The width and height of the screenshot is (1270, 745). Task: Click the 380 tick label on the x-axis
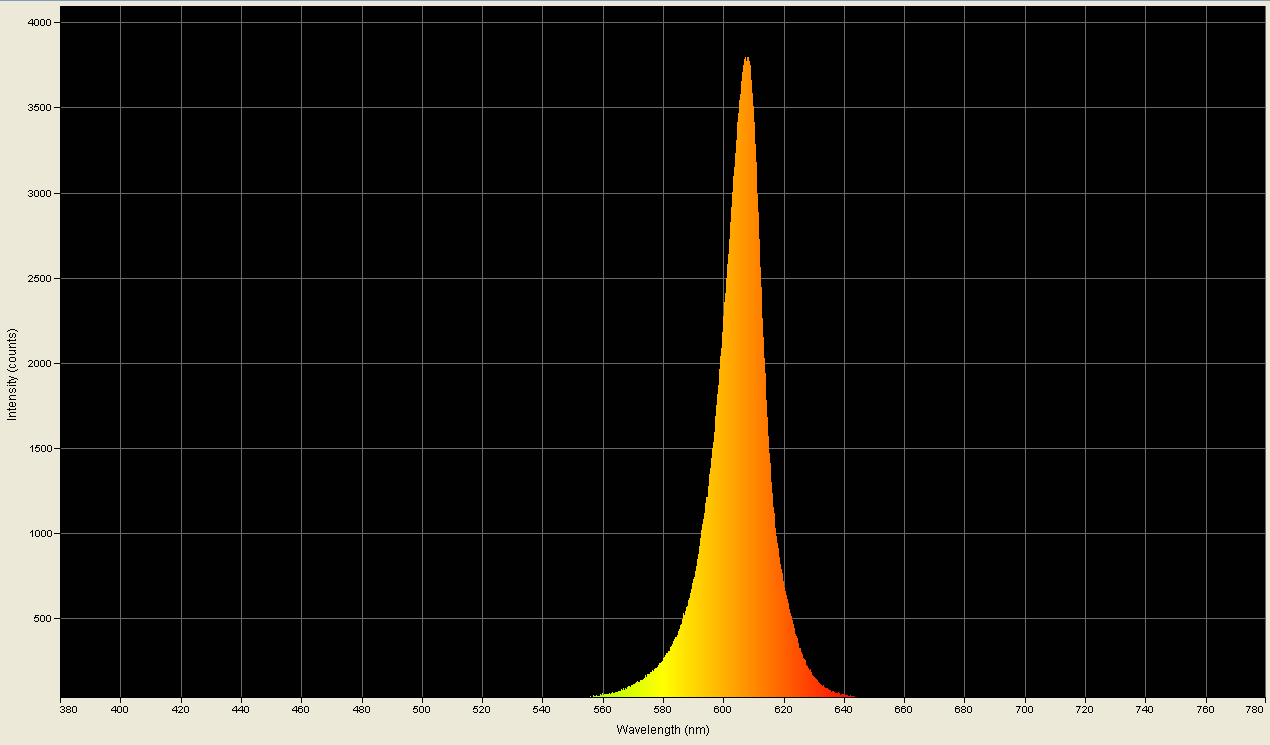pos(66,707)
